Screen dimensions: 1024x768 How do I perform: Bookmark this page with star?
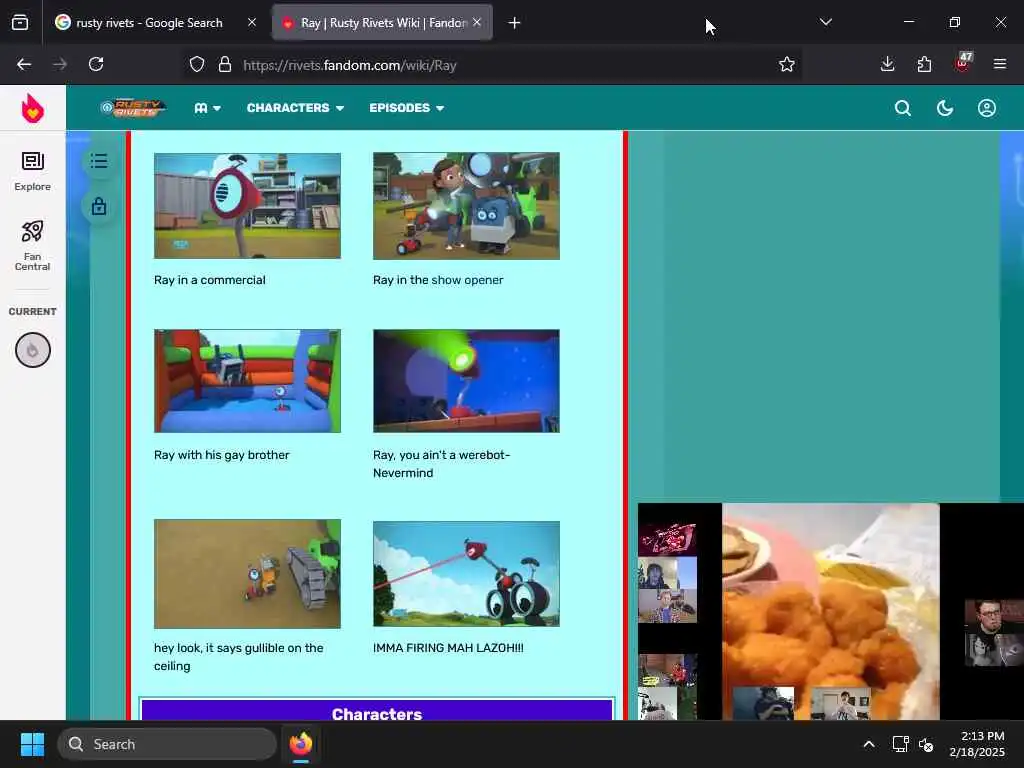point(787,64)
